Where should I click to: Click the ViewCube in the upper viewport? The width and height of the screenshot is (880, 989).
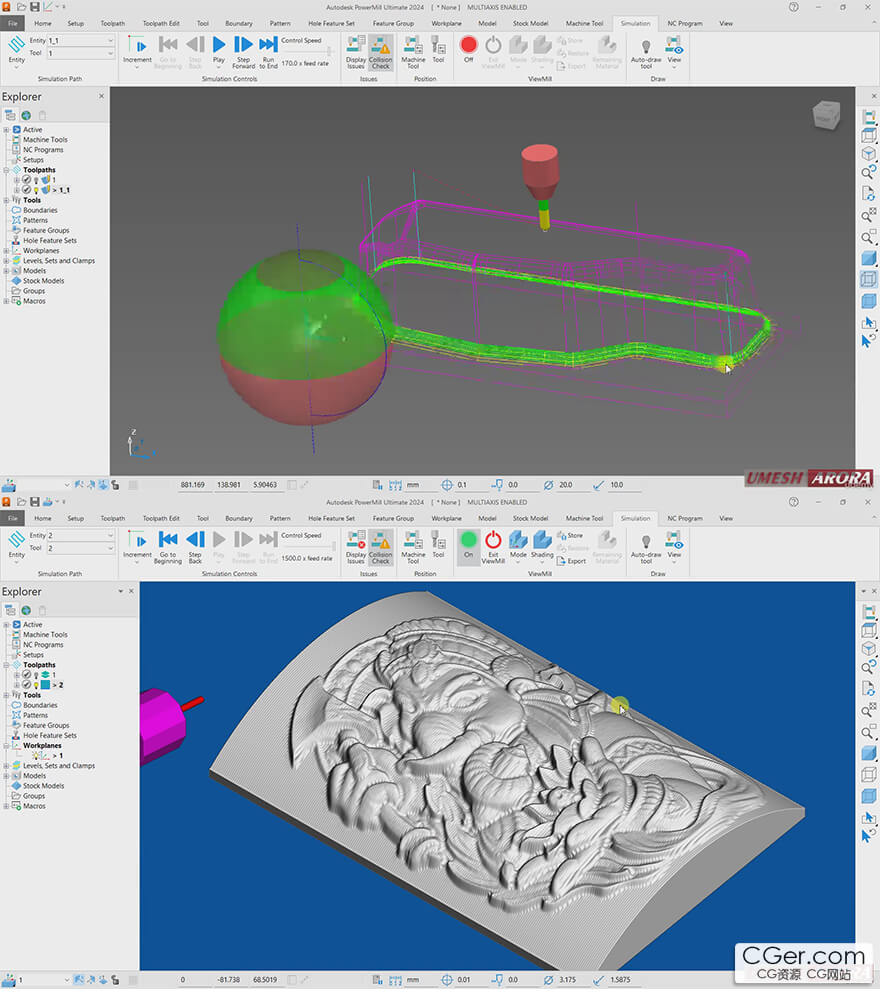click(826, 115)
